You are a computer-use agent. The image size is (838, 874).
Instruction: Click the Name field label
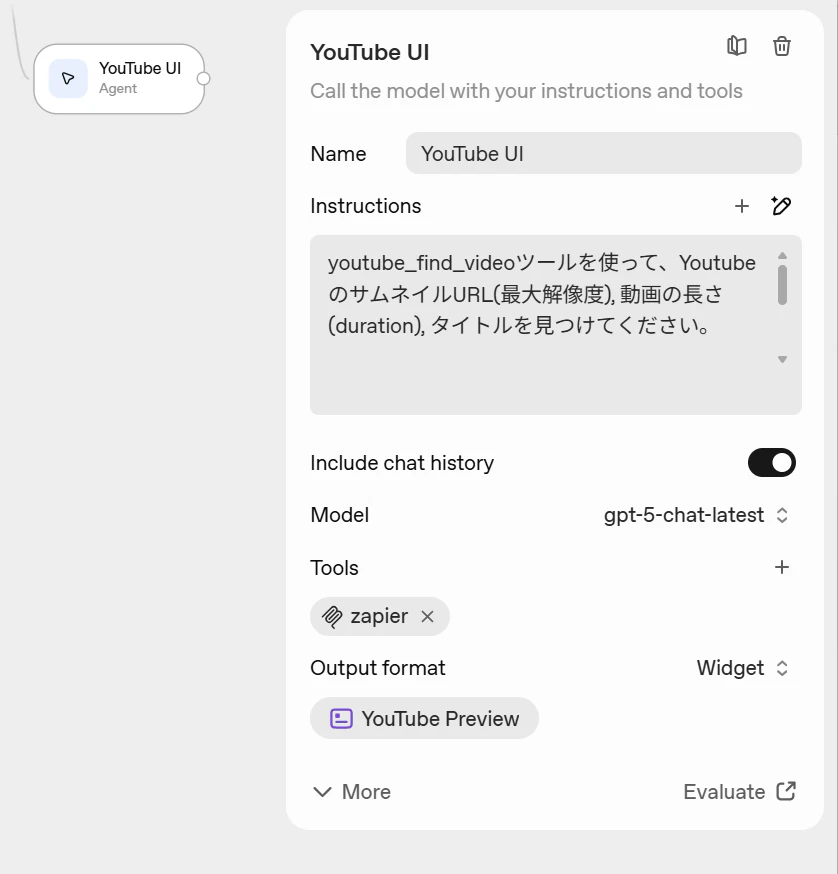coord(338,154)
